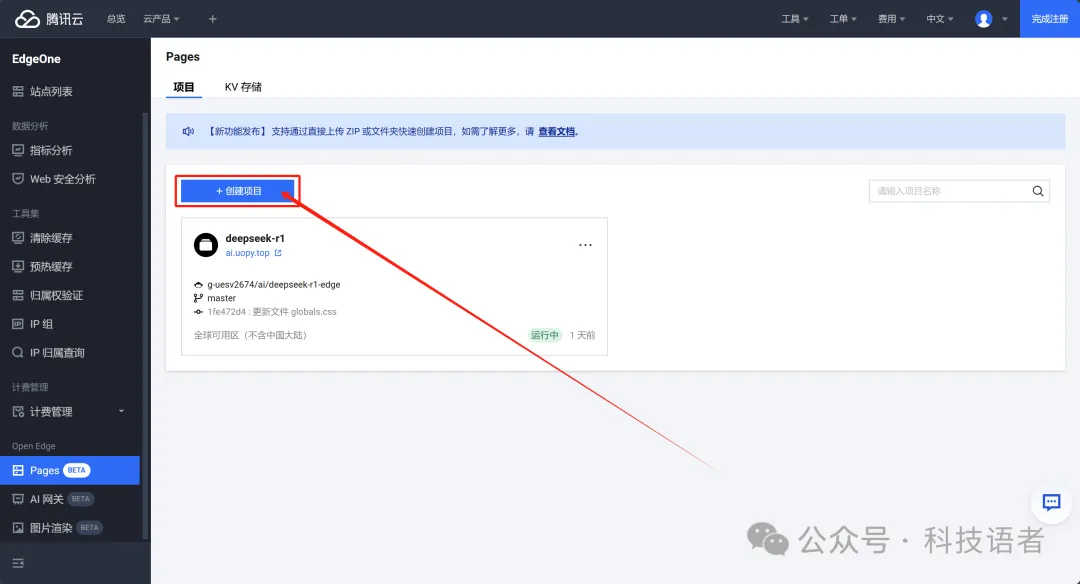This screenshot has width=1080, height=584.
Task: Click the plus icon in top bar
Action: (x=212, y=19)
